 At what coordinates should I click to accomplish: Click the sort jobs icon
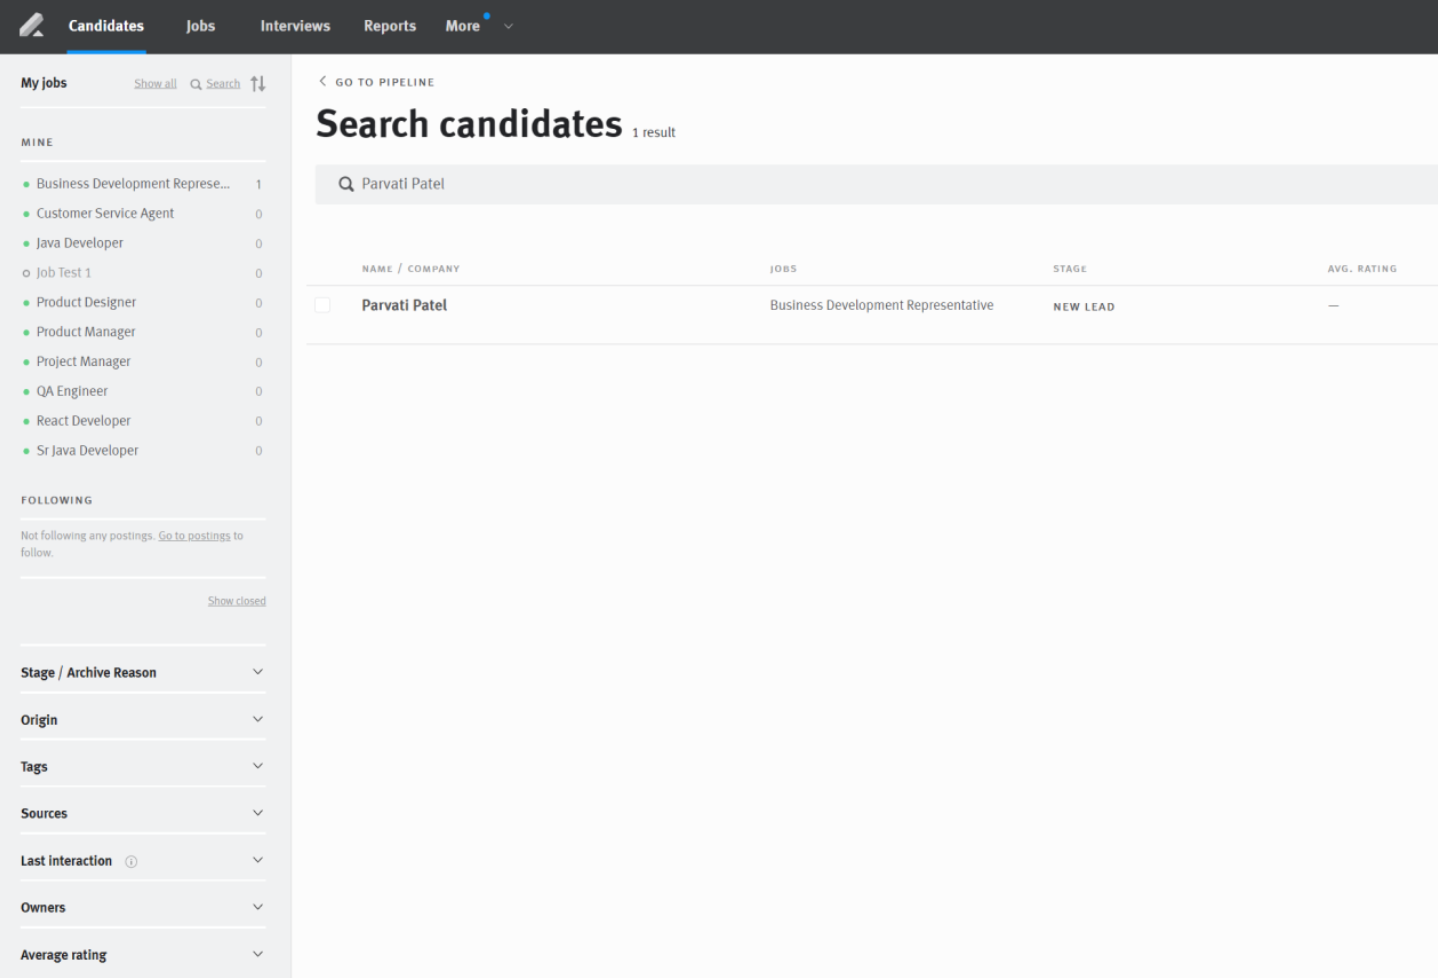pos(258,84)
